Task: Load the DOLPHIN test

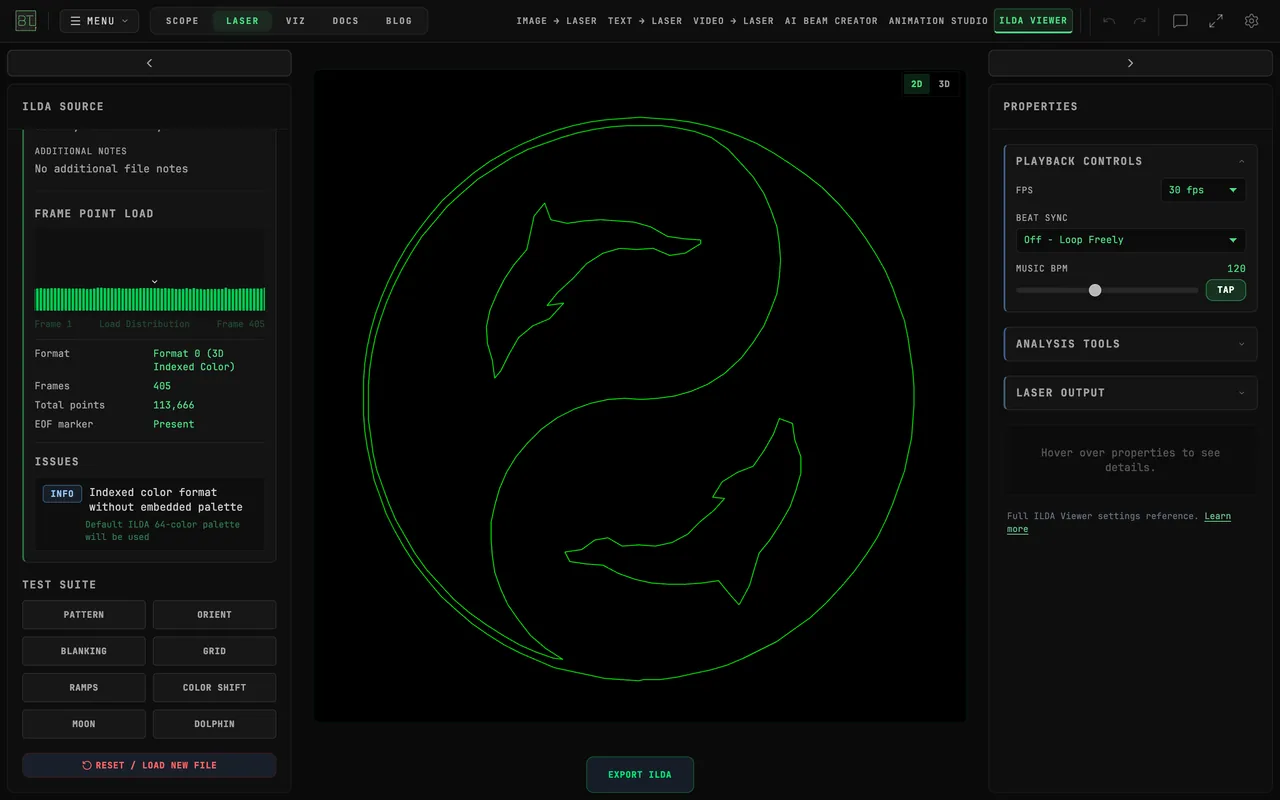Action: [214, 724]
